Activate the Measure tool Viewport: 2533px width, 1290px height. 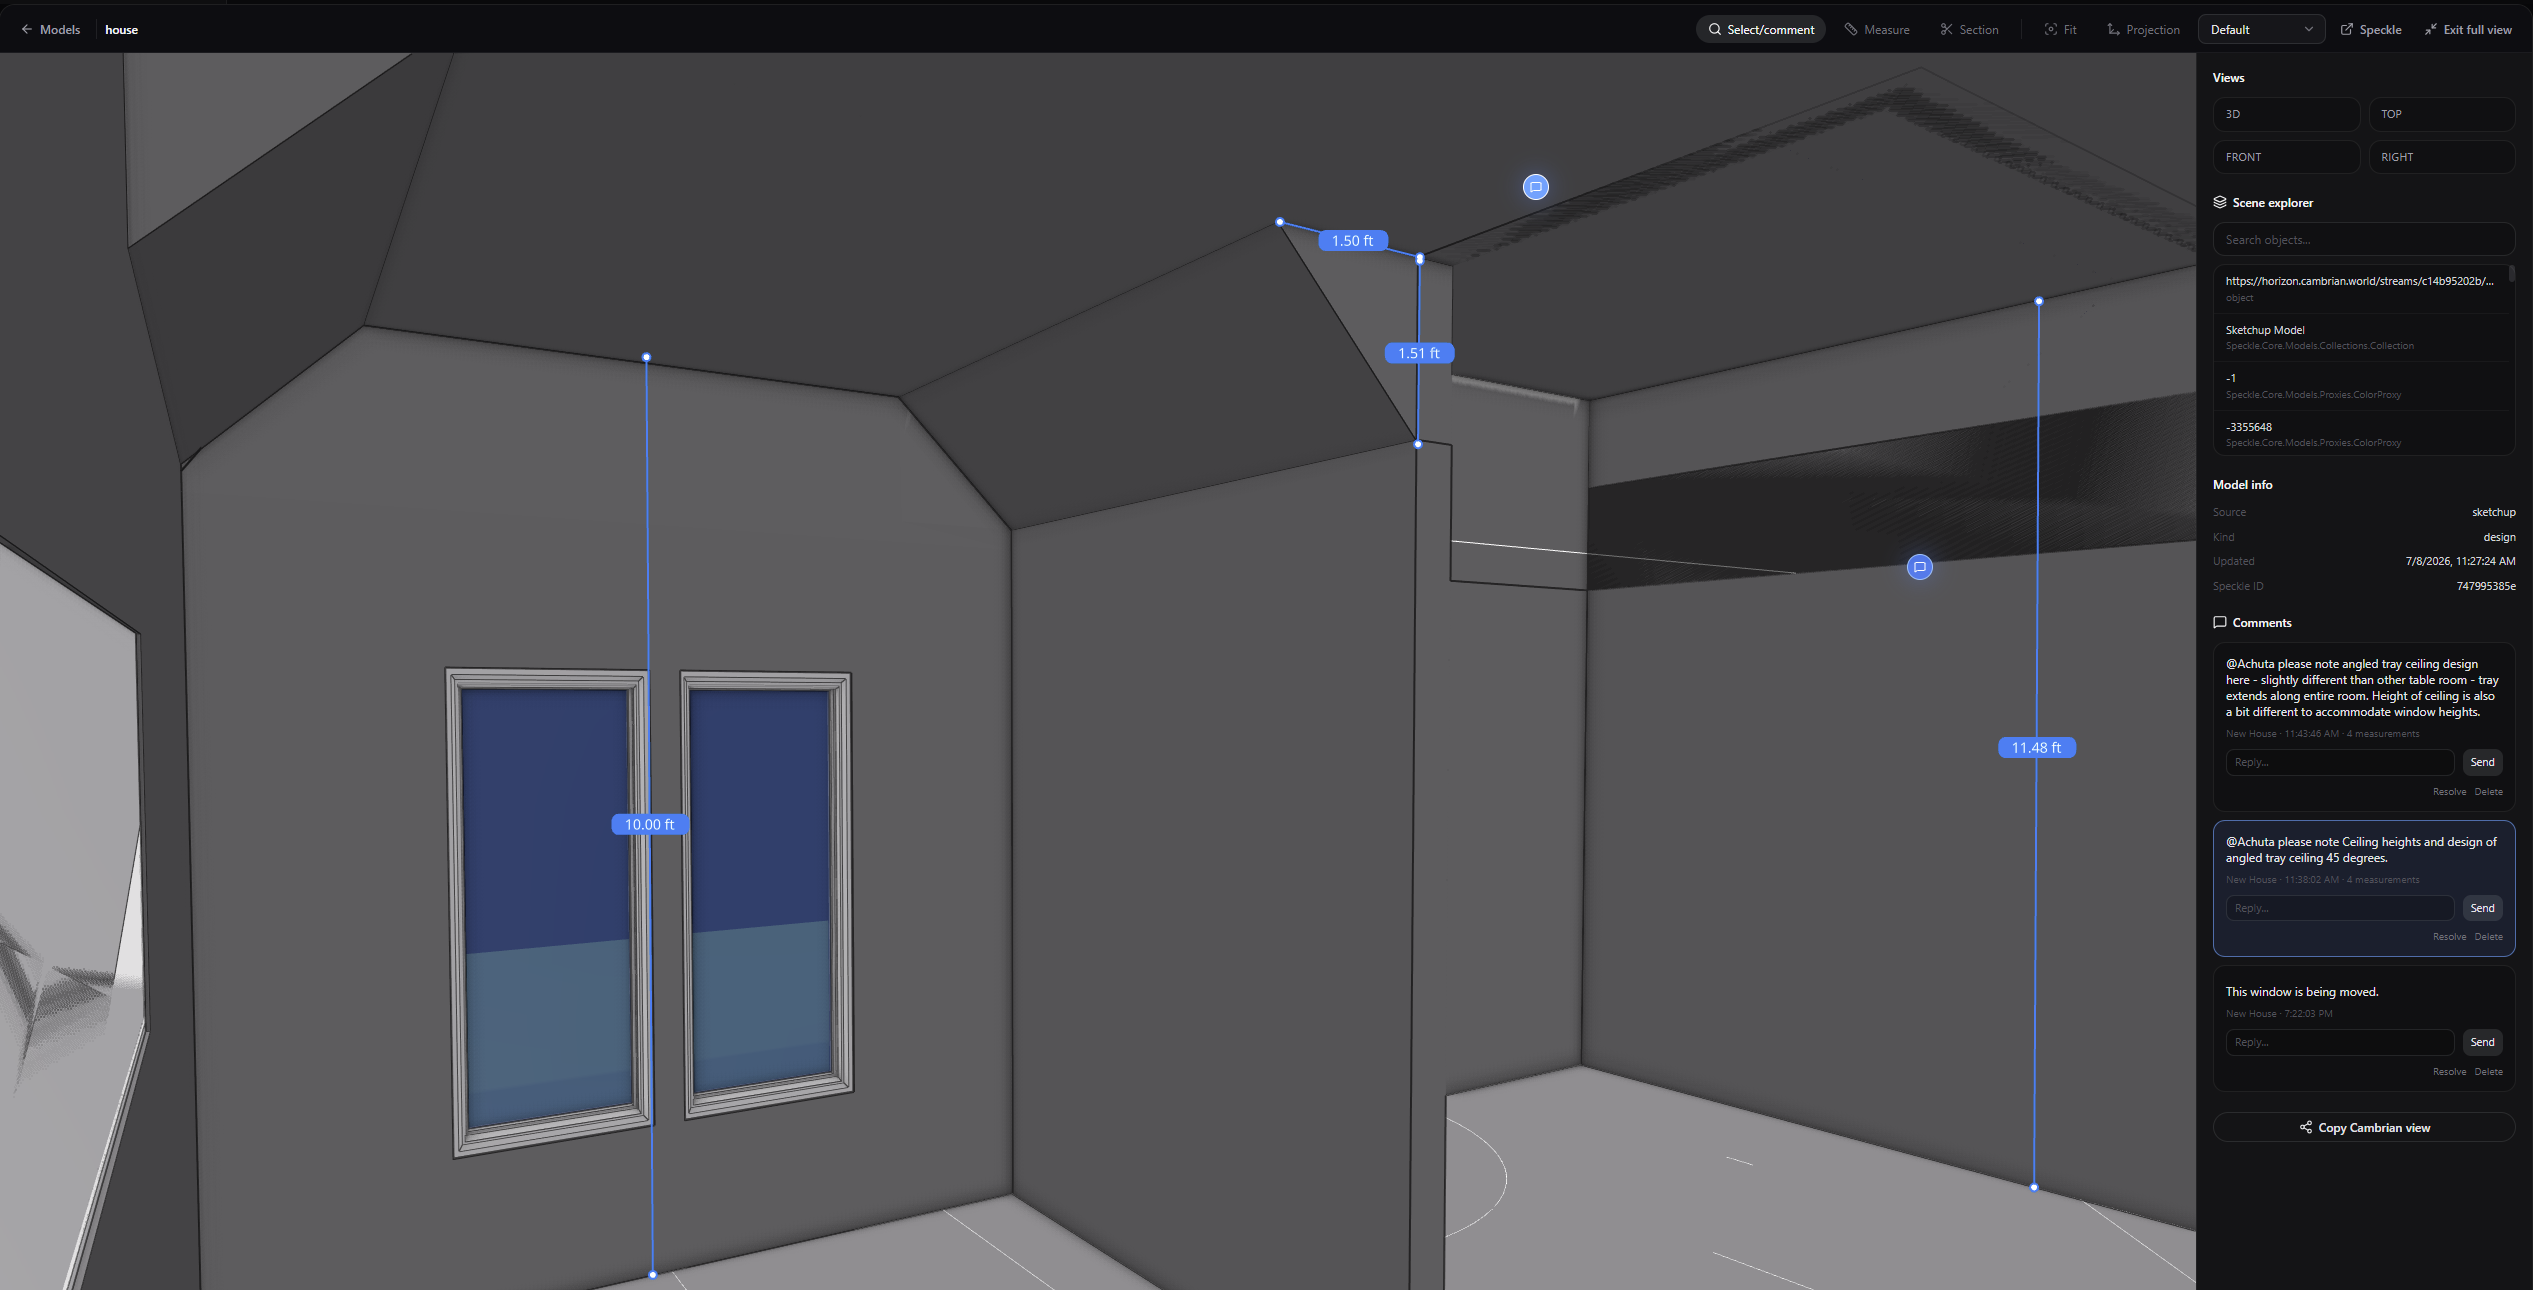pos(1877,30)
